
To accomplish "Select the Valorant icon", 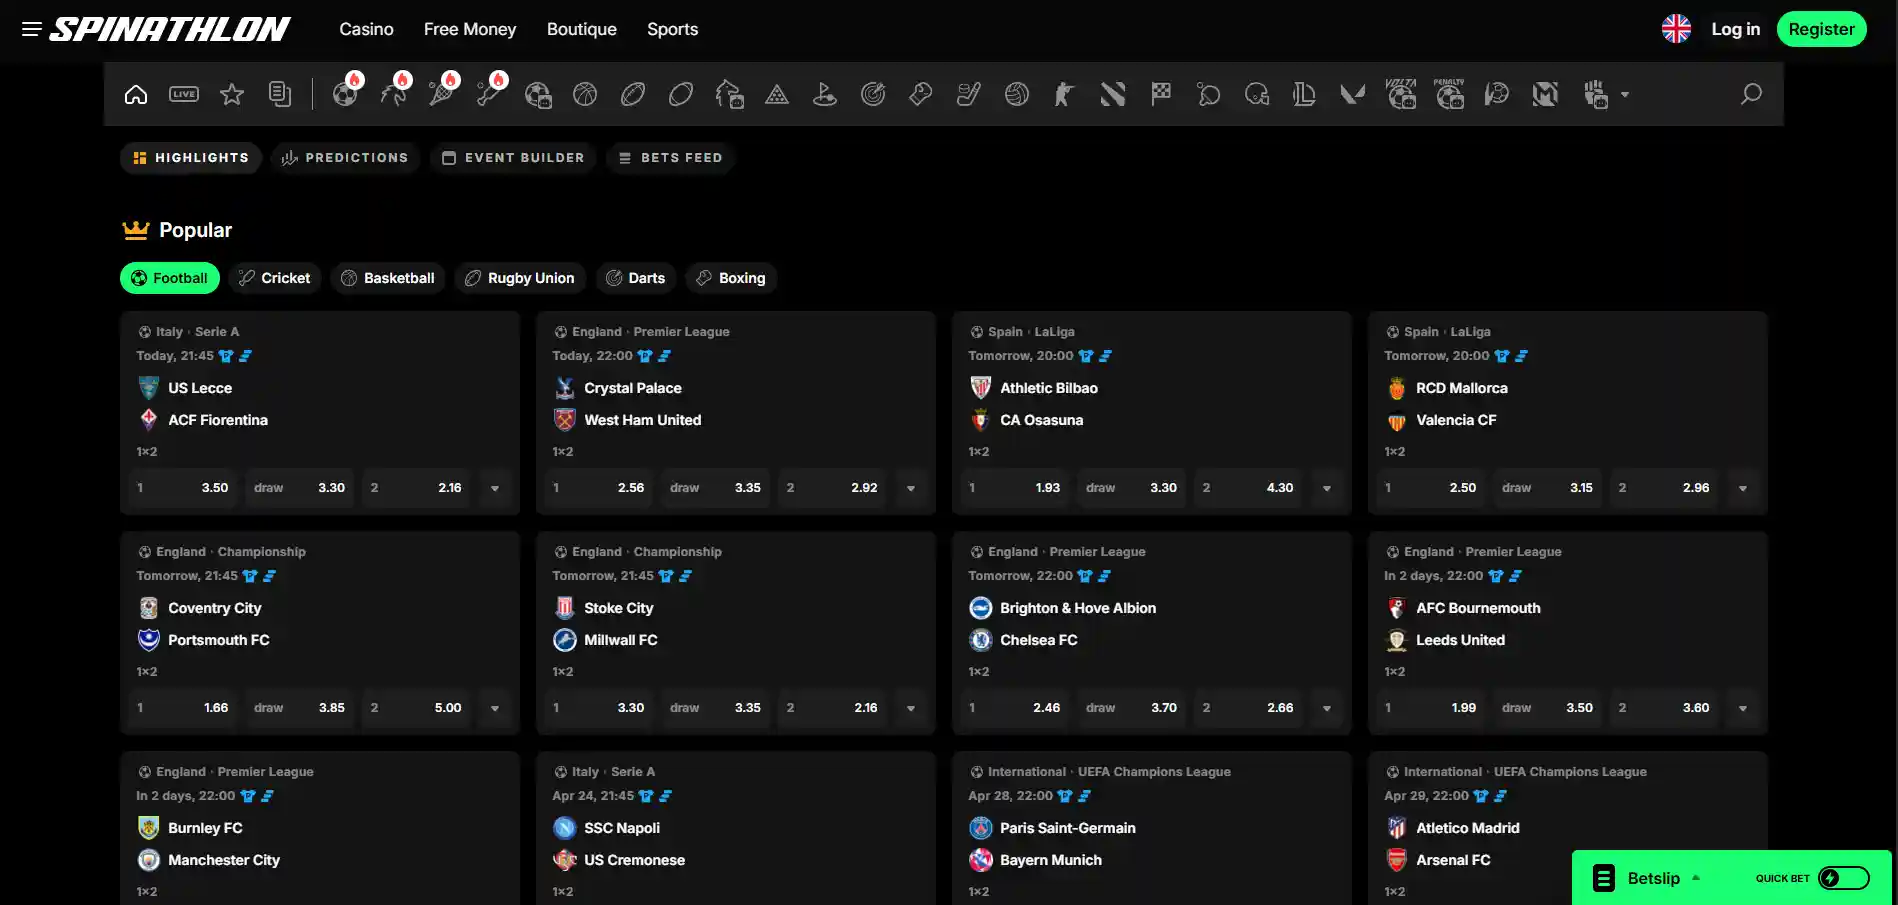I will pyautogui.click(x=1353, y=94).
